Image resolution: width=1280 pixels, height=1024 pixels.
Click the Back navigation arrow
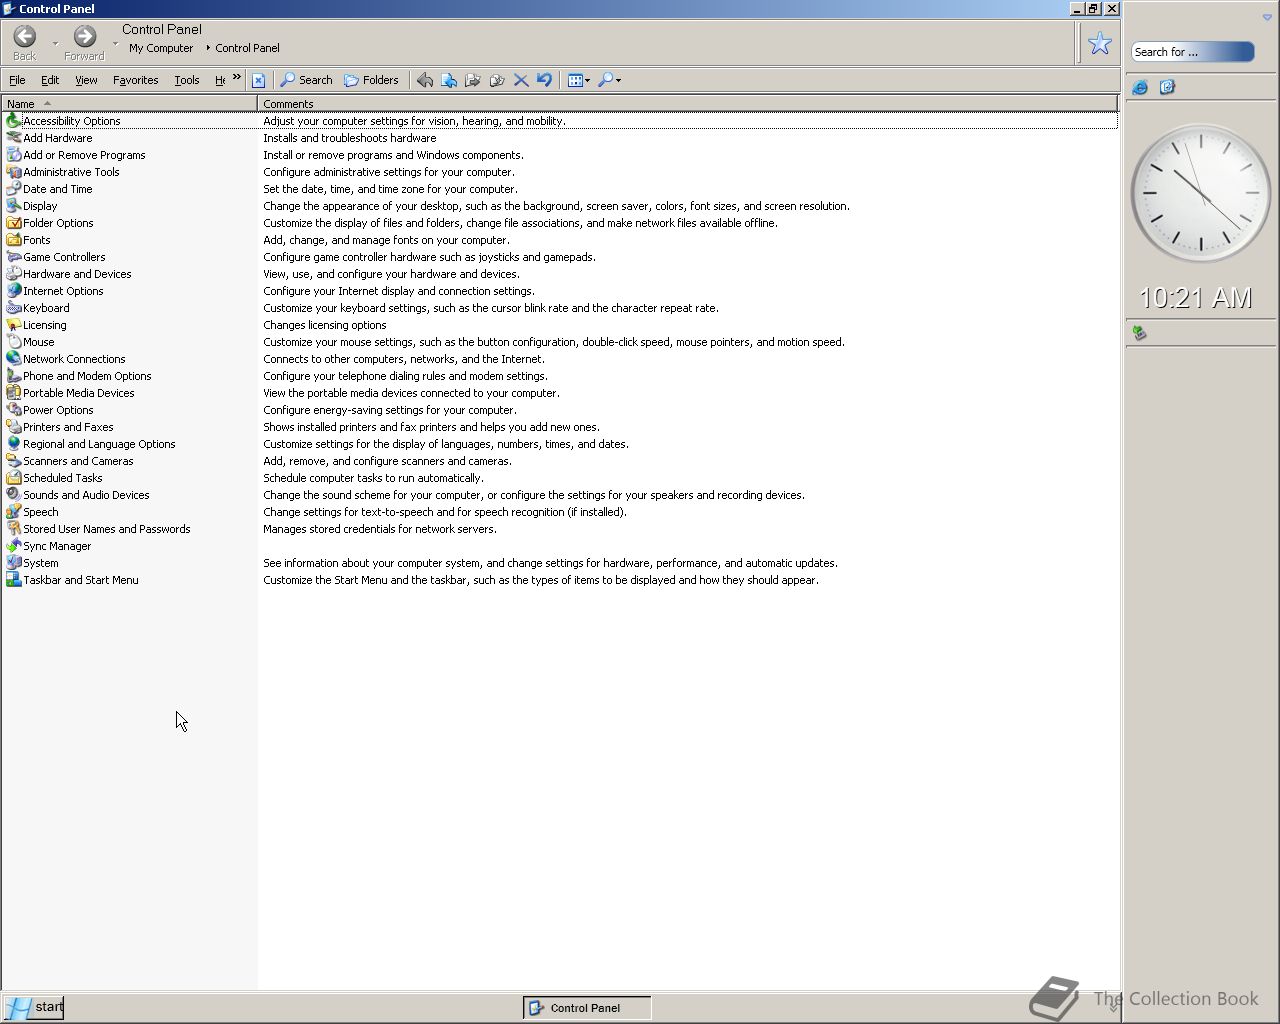click(x=25, y=37)
